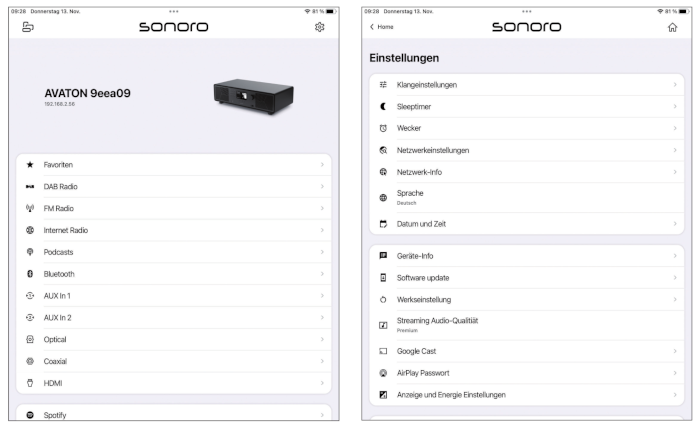Select the Favoriten star icon
The height and width of the screenshot is (425, 700).
click(x=30, y=165)
